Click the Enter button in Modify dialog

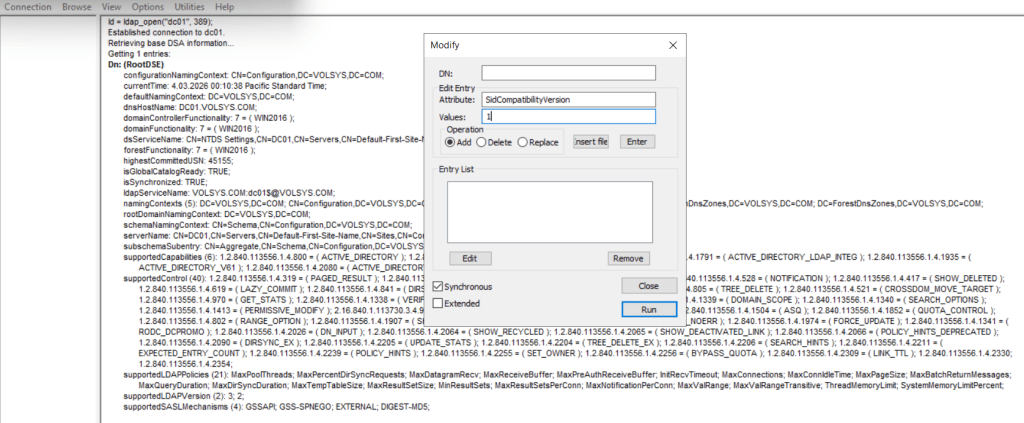coord(637,142)
